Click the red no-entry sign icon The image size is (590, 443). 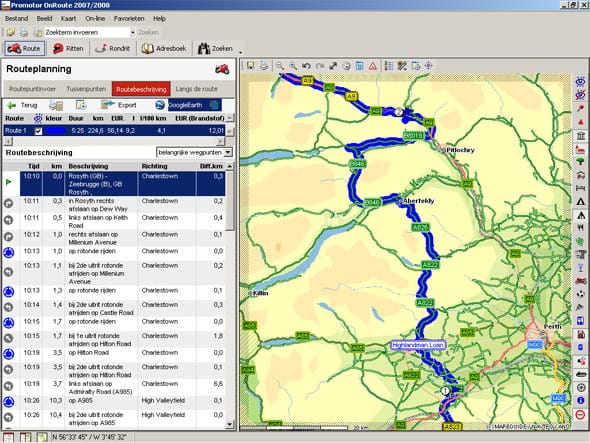[x=581, y=414]
